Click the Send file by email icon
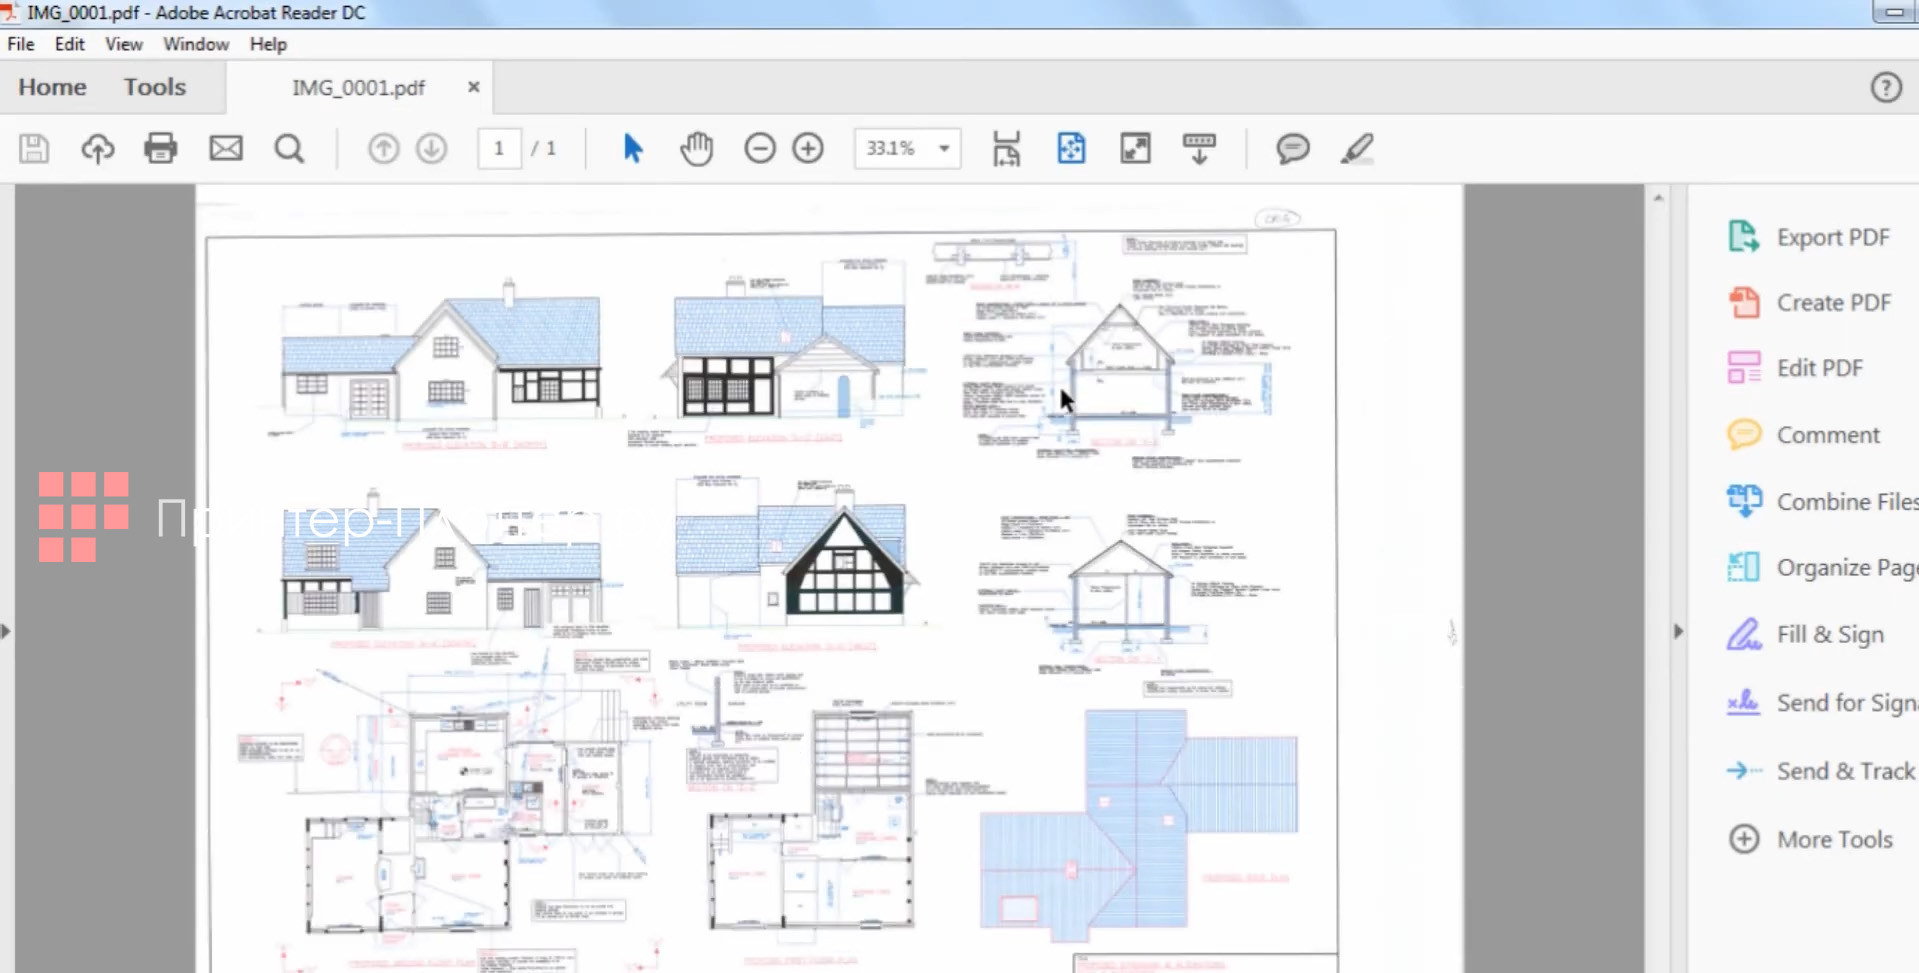Screen dimensions: 1919x973 pos(226,149)
